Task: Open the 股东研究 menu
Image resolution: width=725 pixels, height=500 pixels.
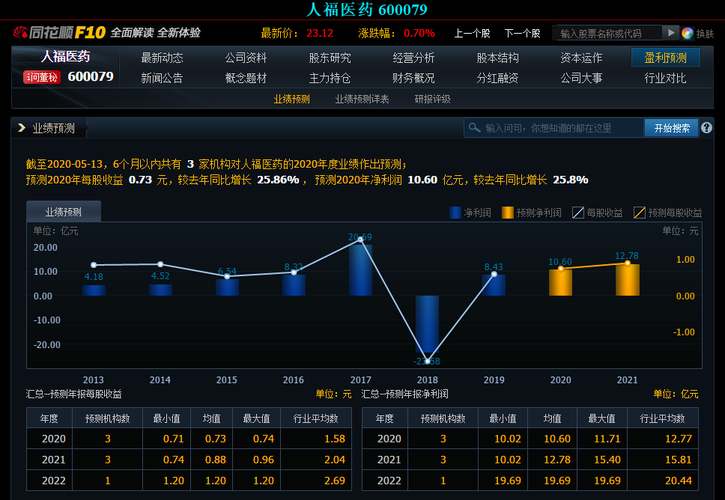Action: [x=330, y=58]
